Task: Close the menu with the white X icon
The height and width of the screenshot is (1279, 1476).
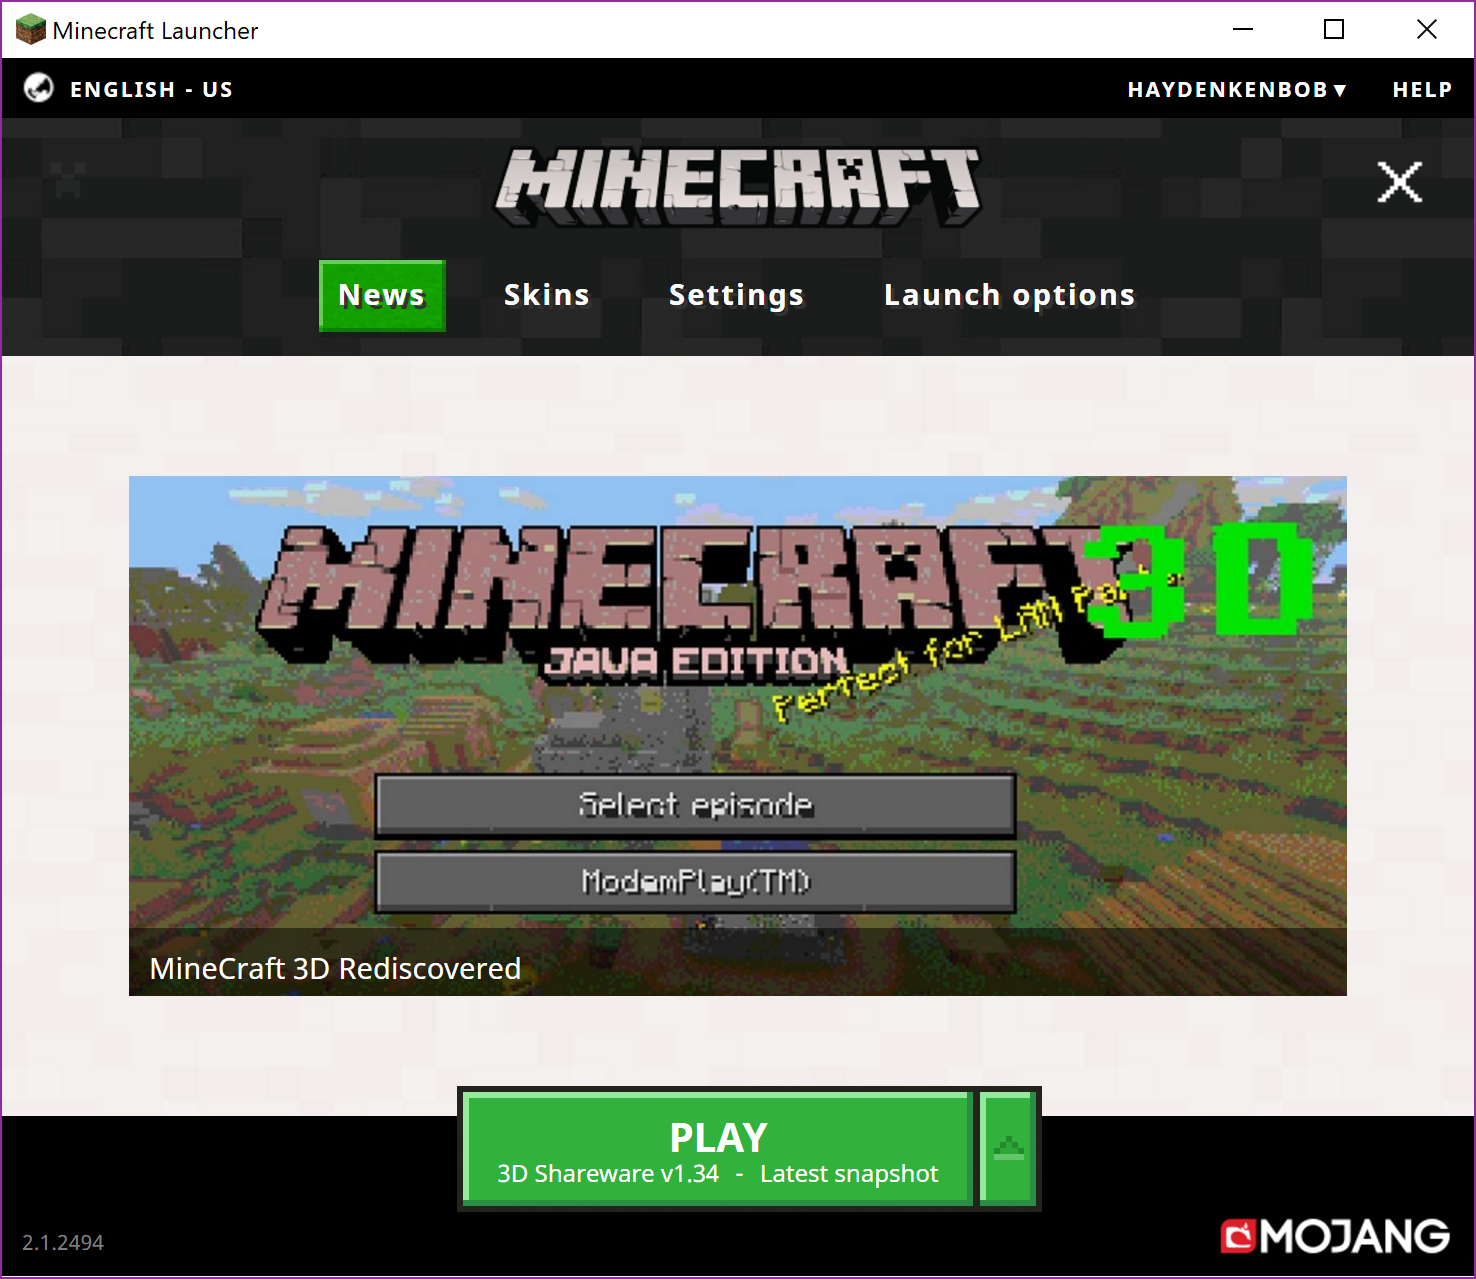Action: coord(1399,182)
